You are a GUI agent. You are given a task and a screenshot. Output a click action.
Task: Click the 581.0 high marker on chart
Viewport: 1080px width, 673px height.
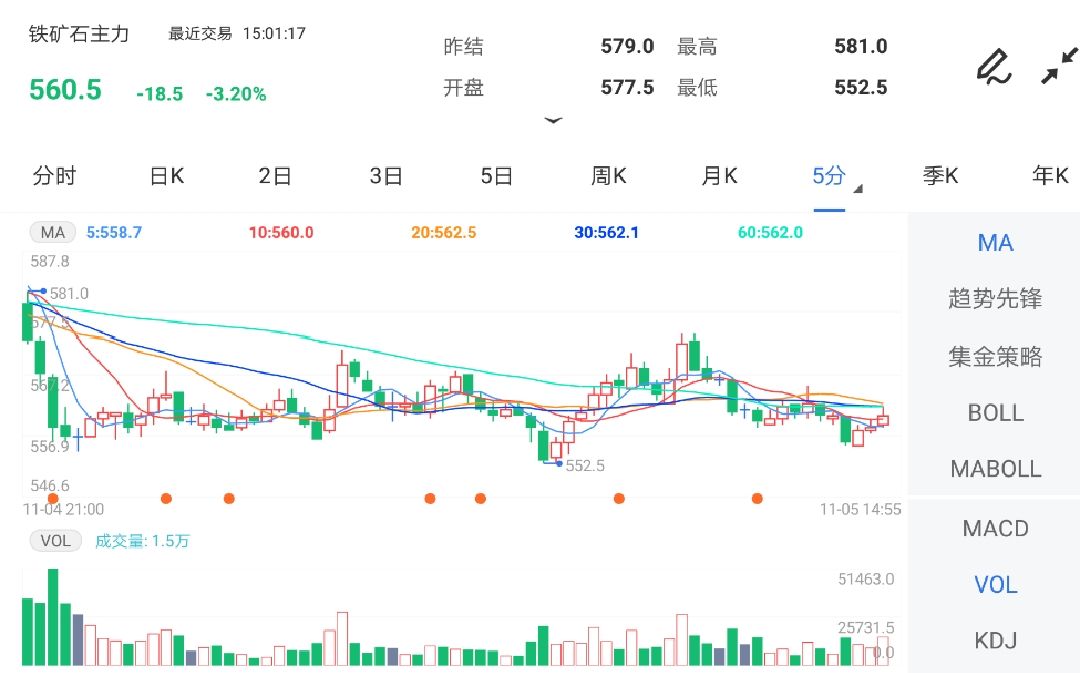pyautogui.click(x=69, y=293)
